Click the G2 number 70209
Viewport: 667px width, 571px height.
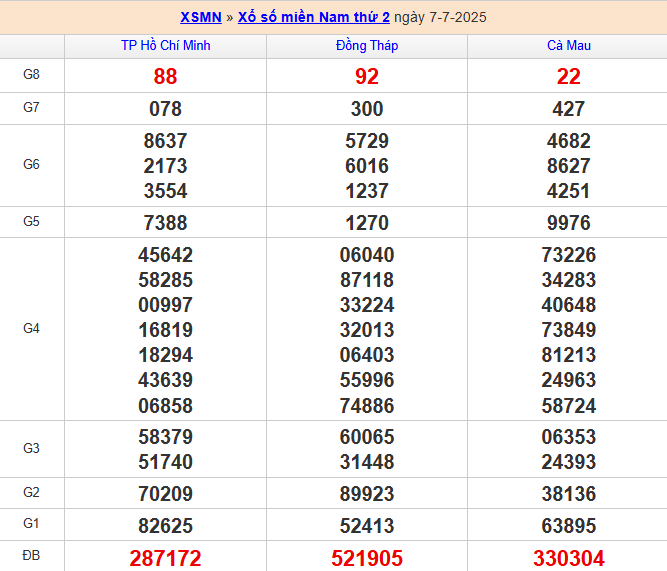click(165, 494)
